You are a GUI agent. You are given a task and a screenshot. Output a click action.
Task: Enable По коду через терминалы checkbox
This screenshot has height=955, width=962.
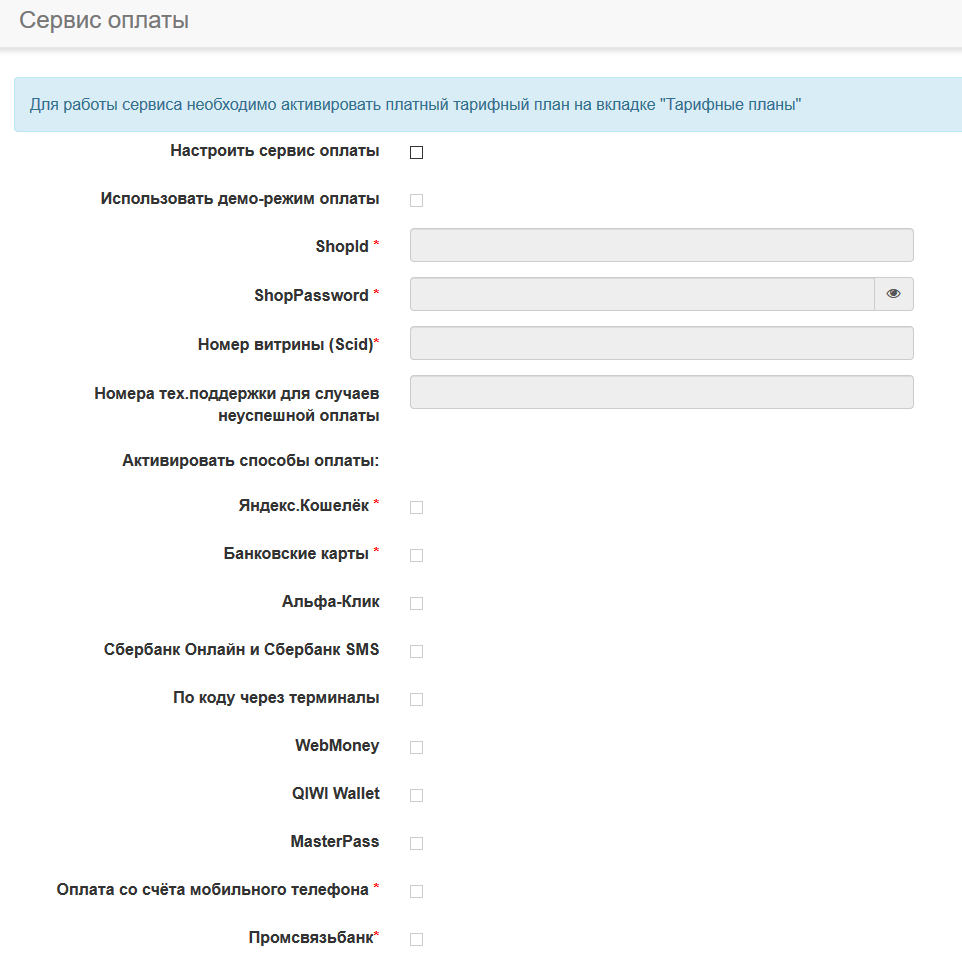(x=417, y=699)
